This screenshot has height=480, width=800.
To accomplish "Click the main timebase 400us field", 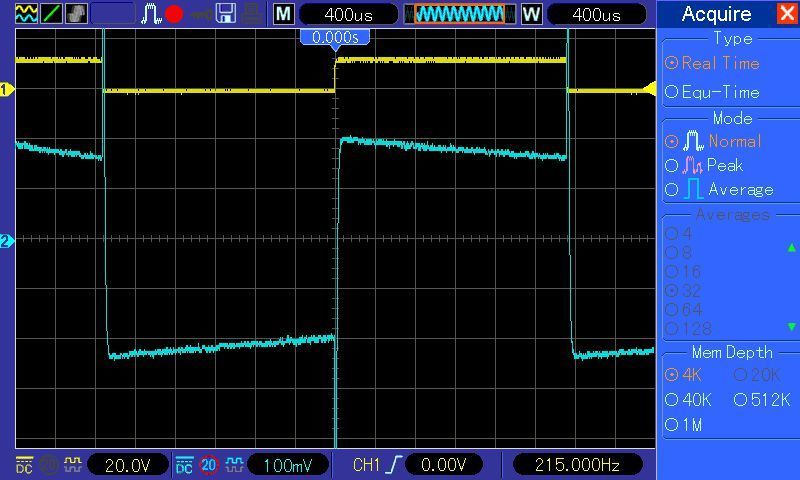I will pyautogui.click(x=348, y=14).
